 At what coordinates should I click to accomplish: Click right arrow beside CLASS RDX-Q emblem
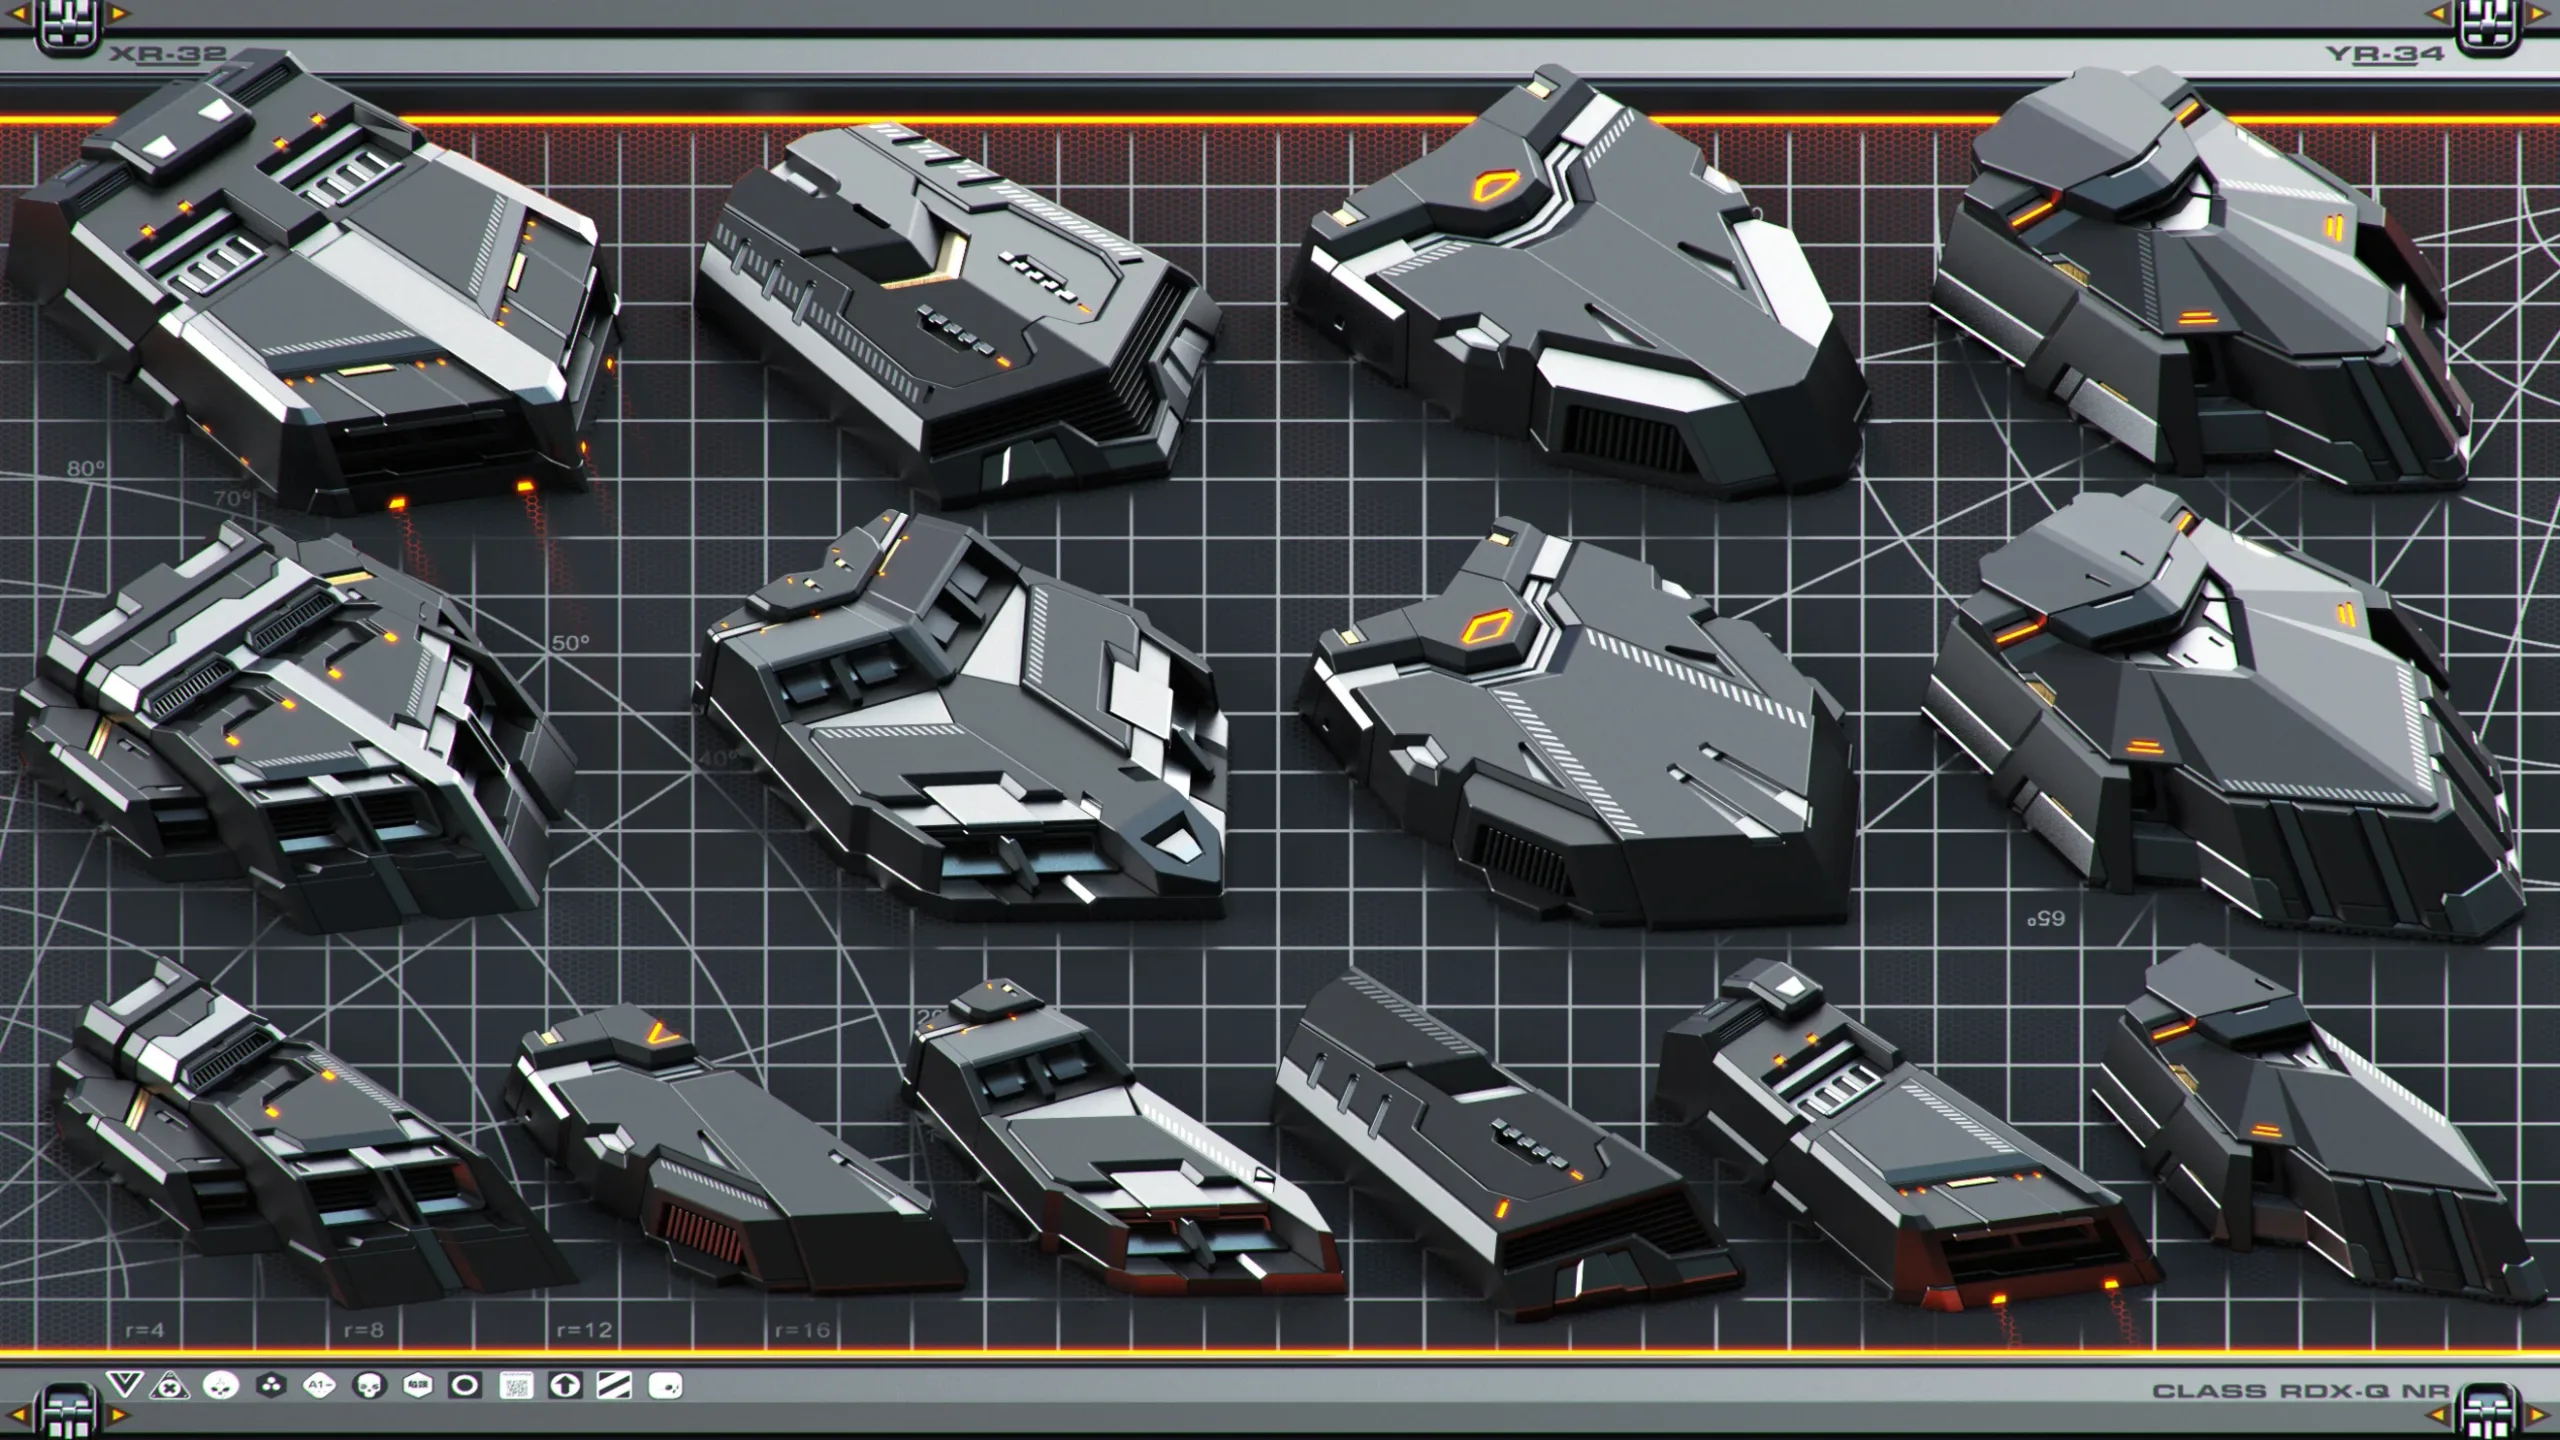point(2540,1415)
